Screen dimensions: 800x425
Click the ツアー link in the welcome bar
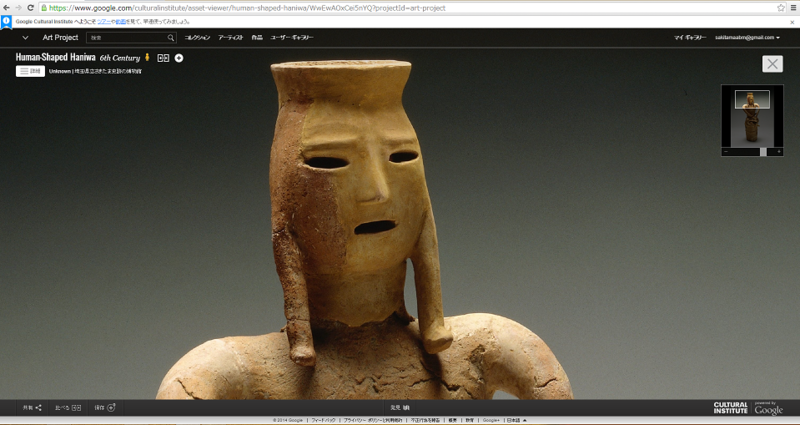104,22
